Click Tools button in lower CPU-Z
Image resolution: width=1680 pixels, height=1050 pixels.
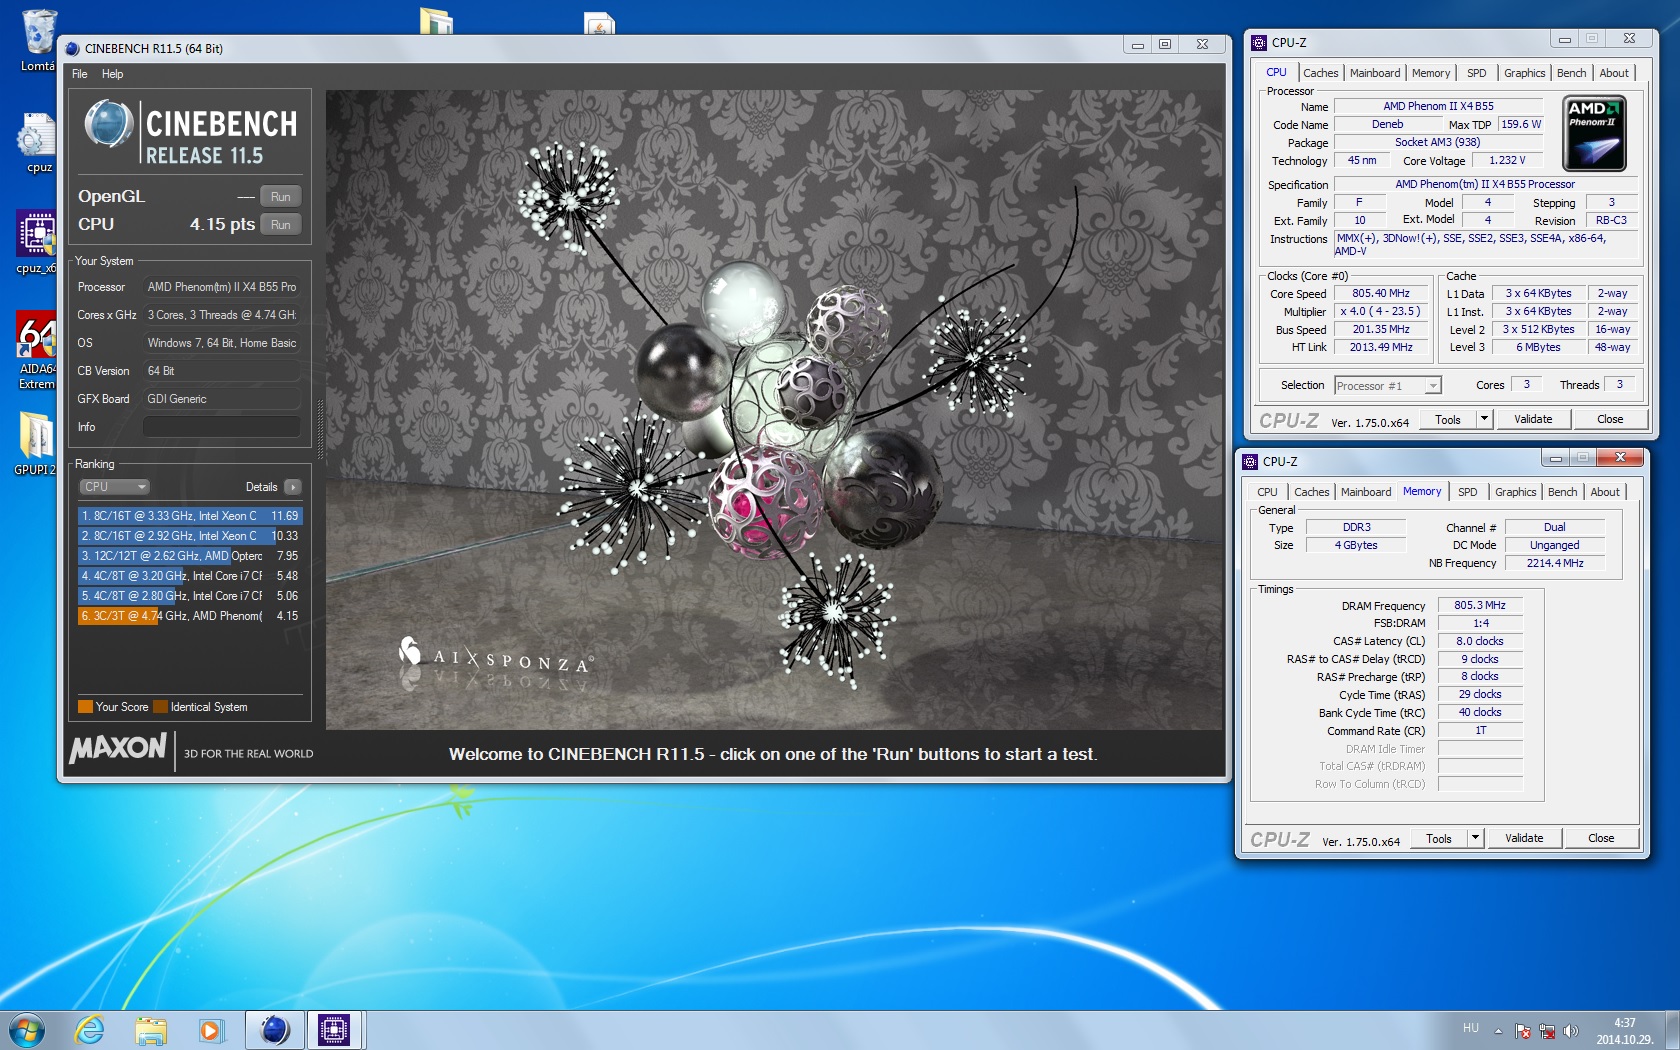(1438, 839)
